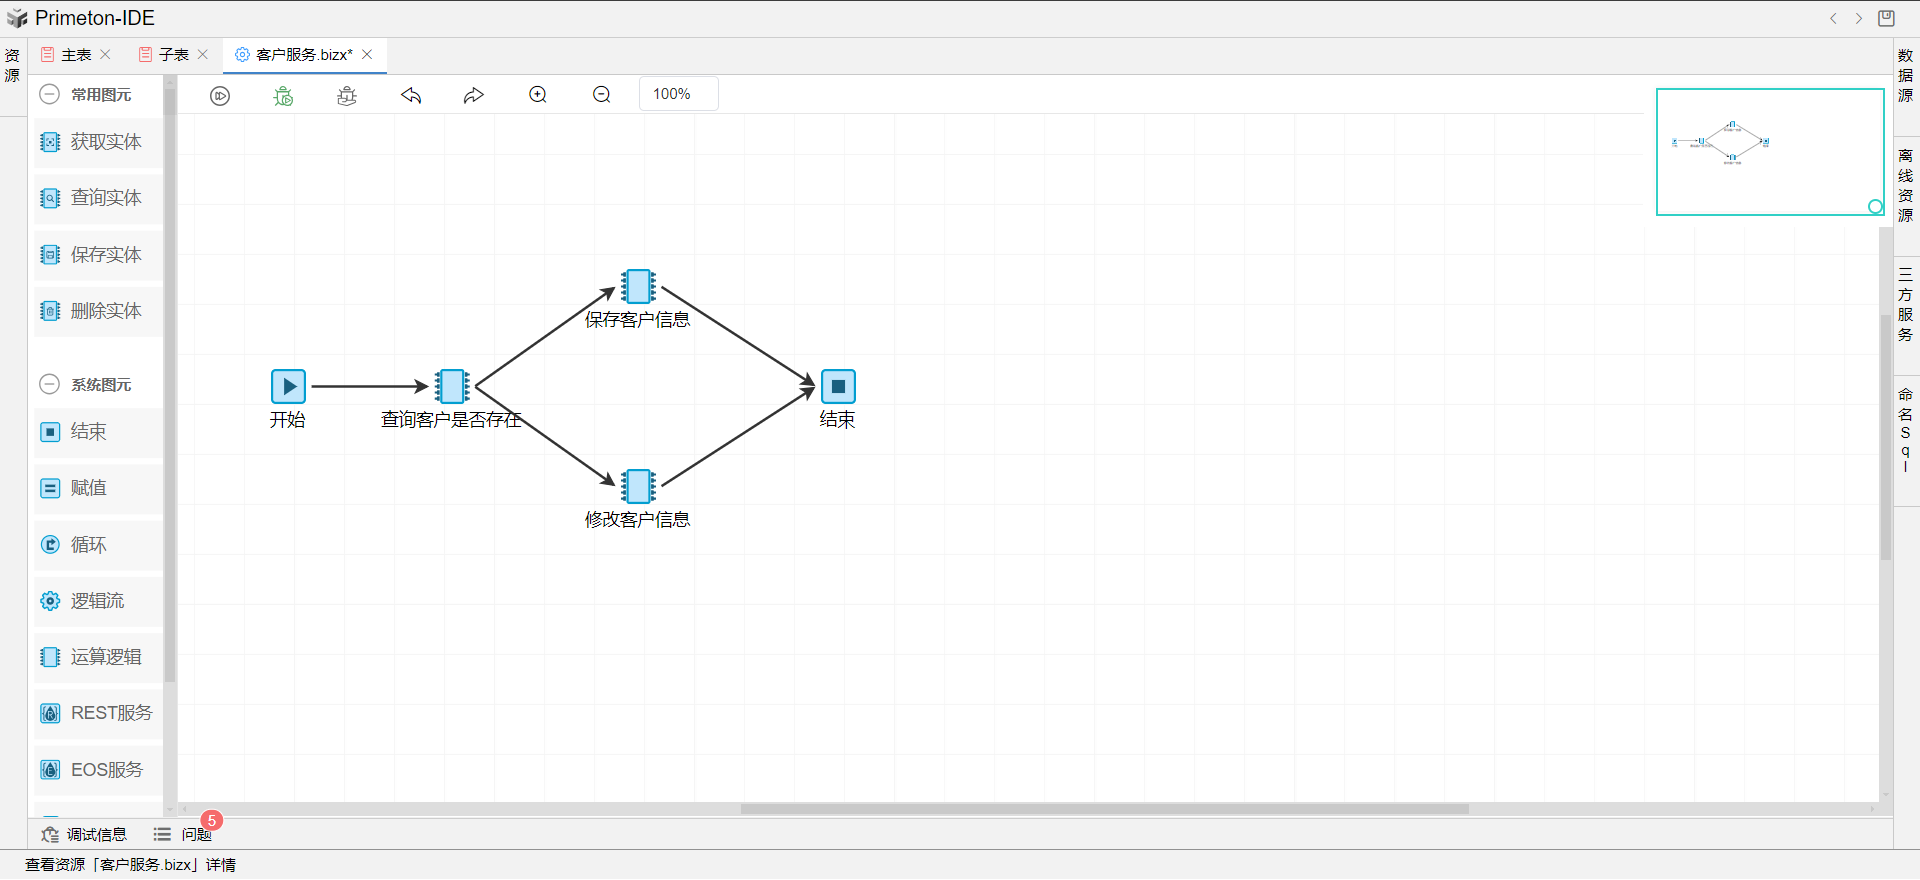Viewport: 1920px width, 880px height.
Task: Close the 客户服务.bizx tab
Action: pos(367,55)
